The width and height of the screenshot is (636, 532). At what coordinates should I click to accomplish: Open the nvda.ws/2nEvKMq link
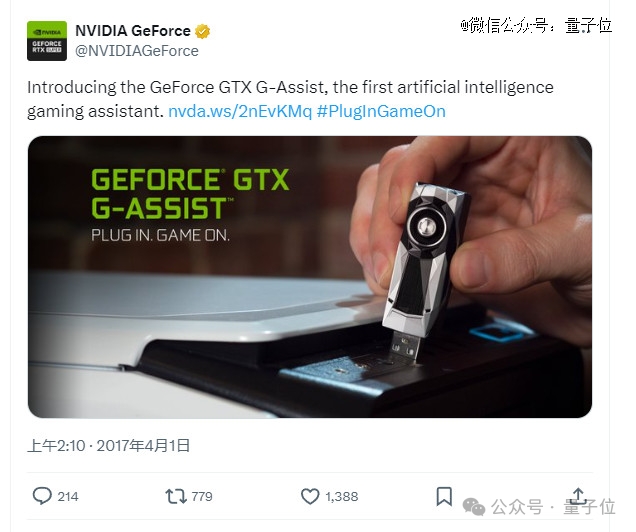pos(240,111)
